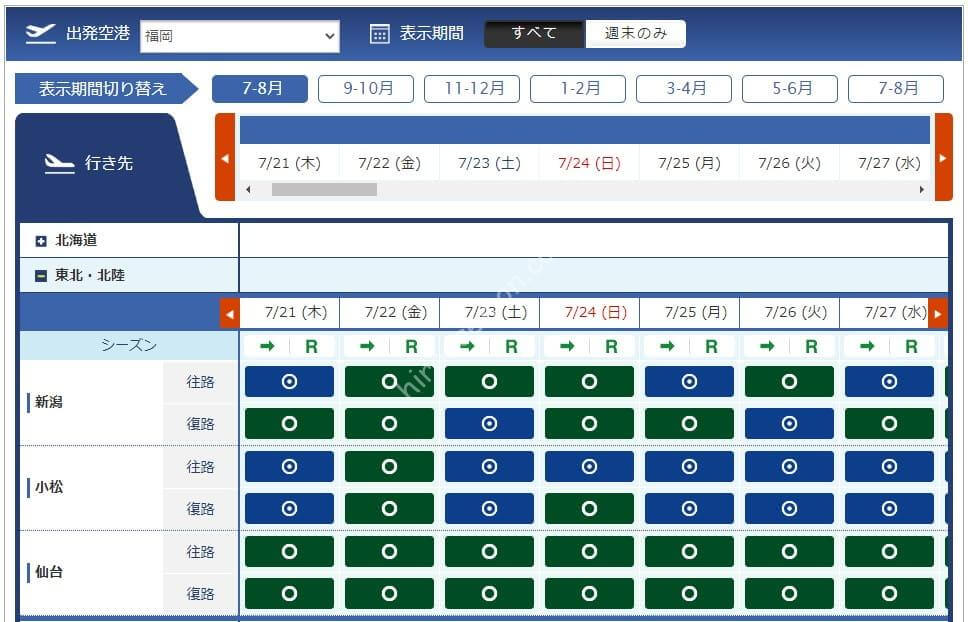Select 小松 往路 availability for 7/24

(x=589, y=466)
